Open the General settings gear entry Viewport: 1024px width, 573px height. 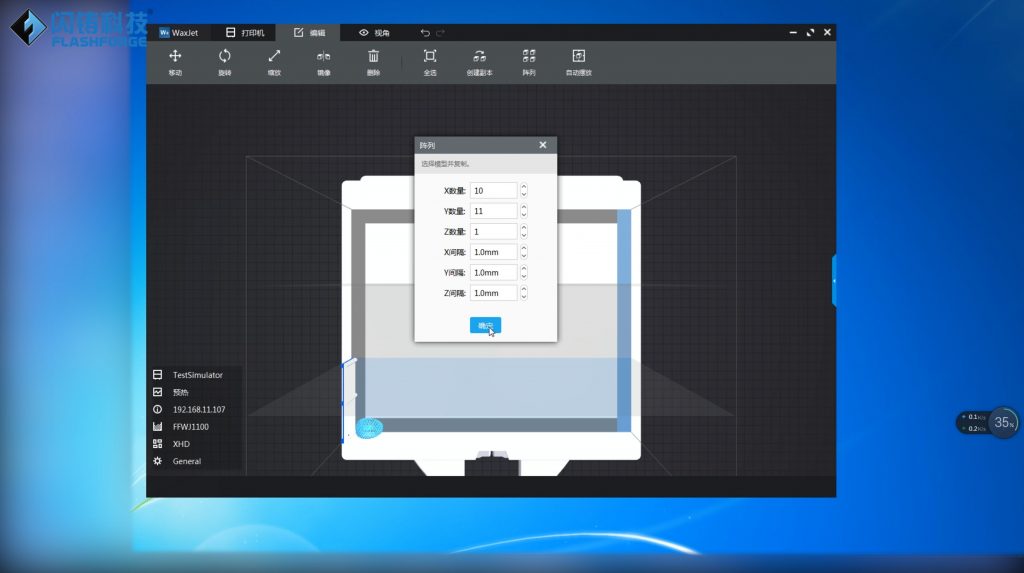click(177, 461)
